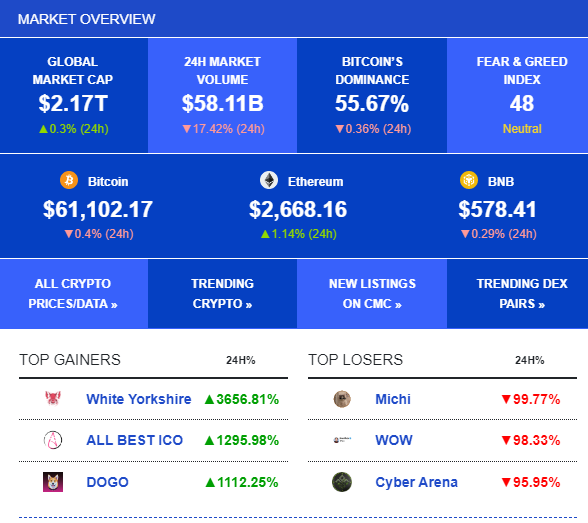This screenshot has width=588, height=523.
Task: Click the Bitcoin's Dominance tile
Action: (372, 95)
